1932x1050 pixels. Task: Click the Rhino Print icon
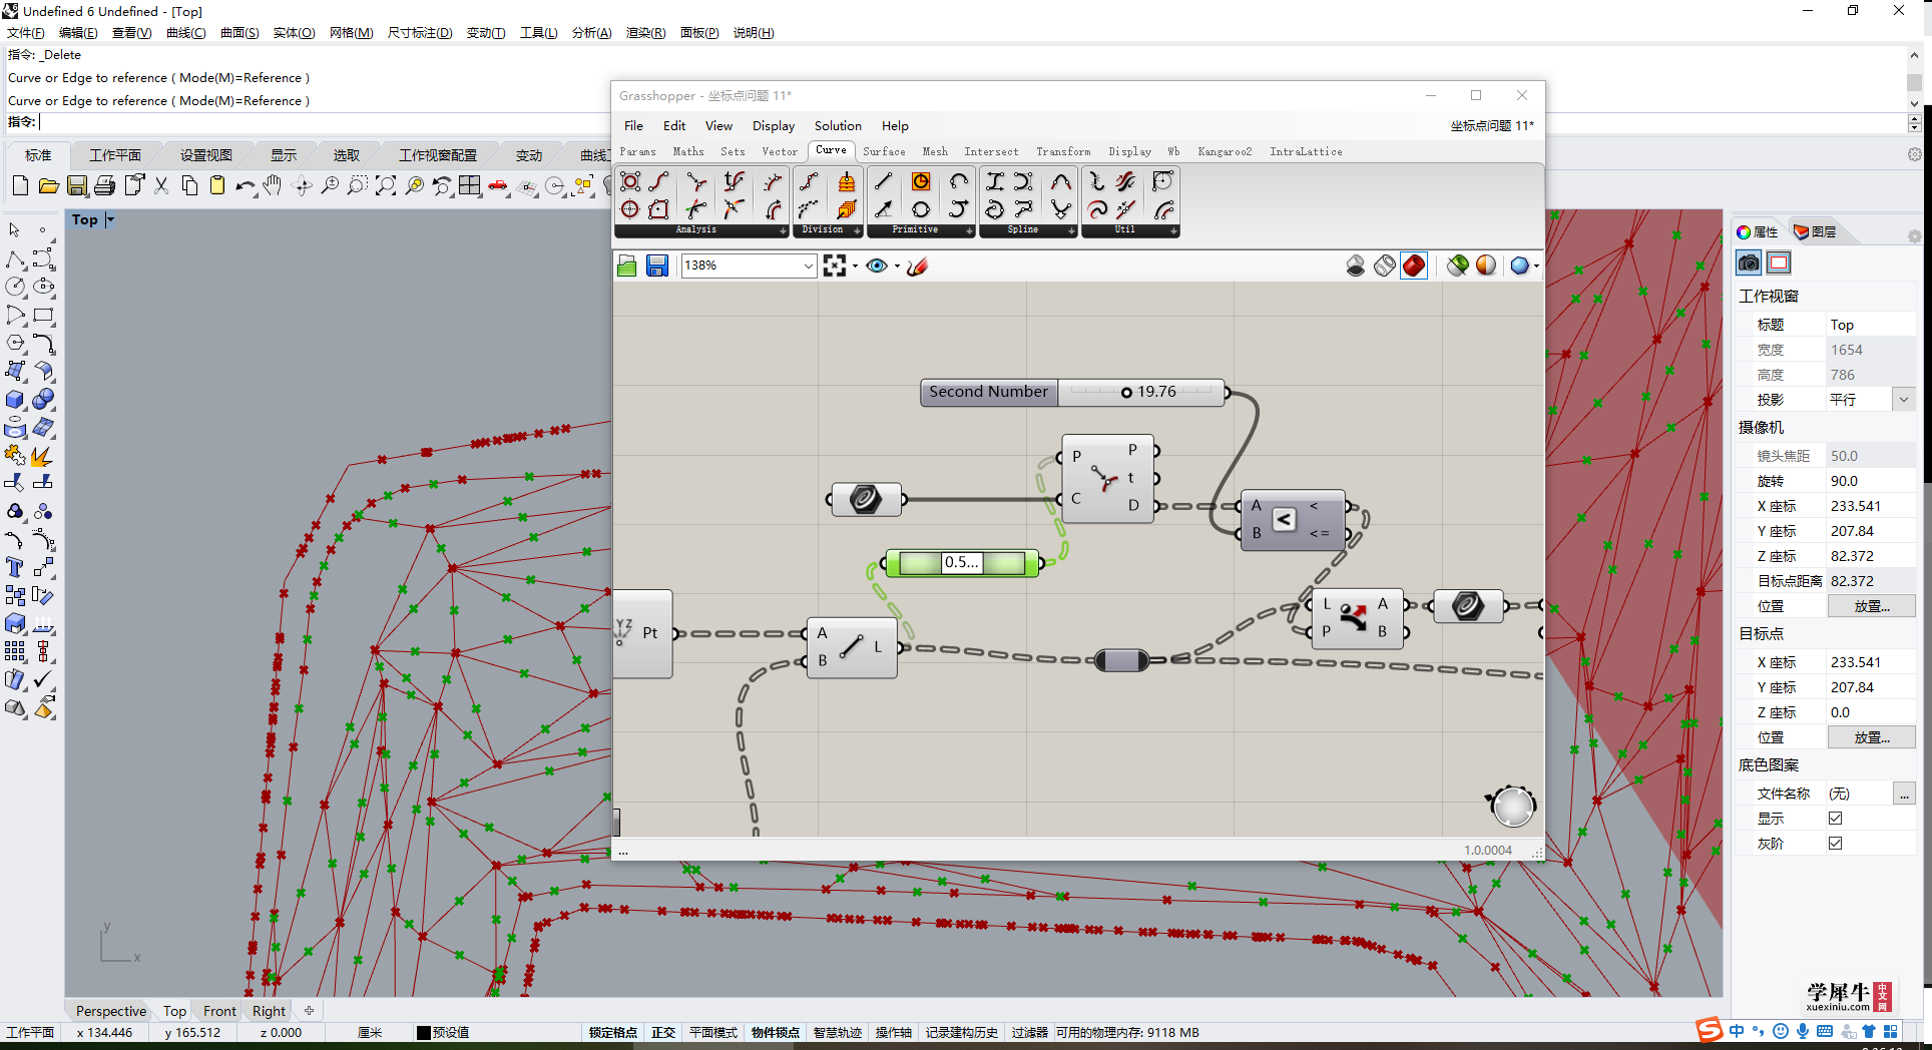(x=104, y=185)
